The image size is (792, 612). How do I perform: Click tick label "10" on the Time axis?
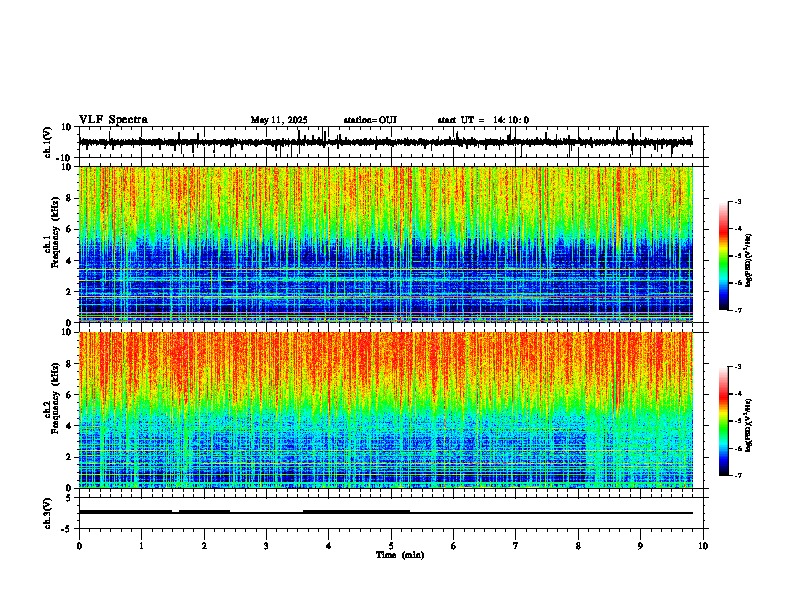click(x=703, y=546)
